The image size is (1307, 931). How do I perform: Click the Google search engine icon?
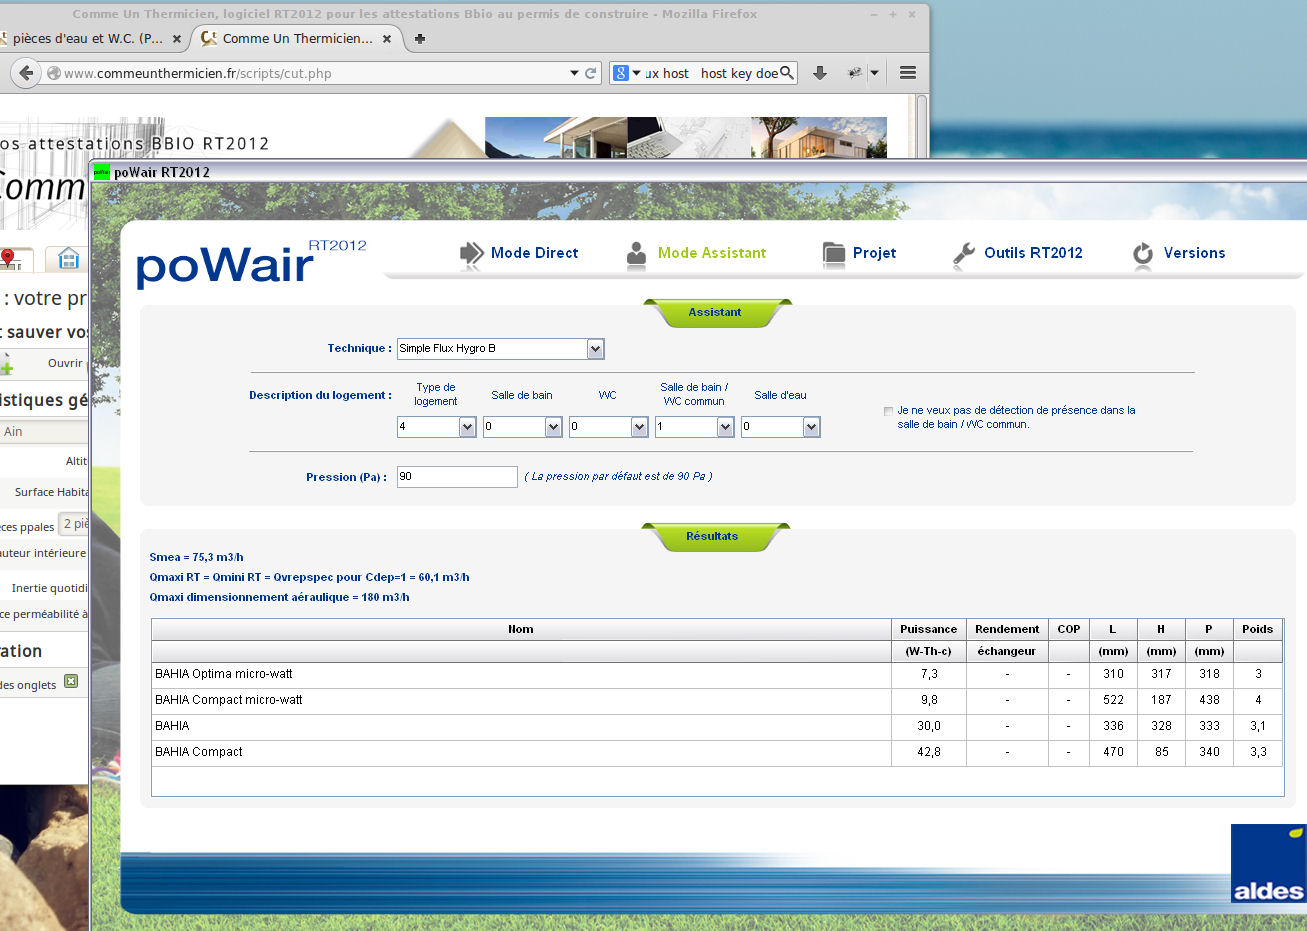621,73
